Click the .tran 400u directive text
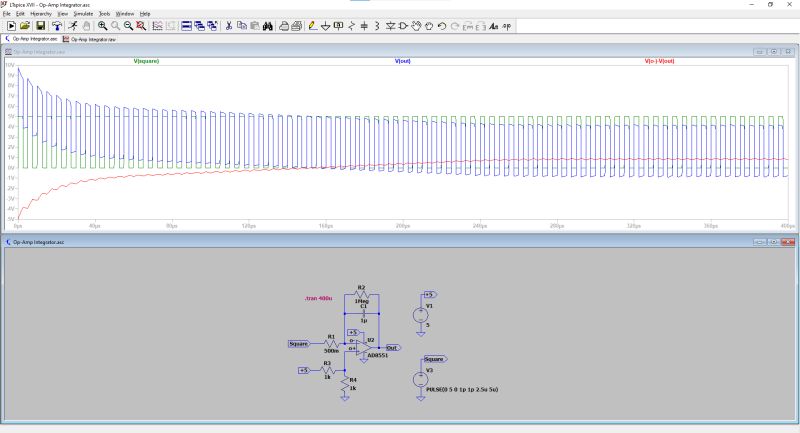The height and width of the screenshot is (433, 800). (318, 298)
